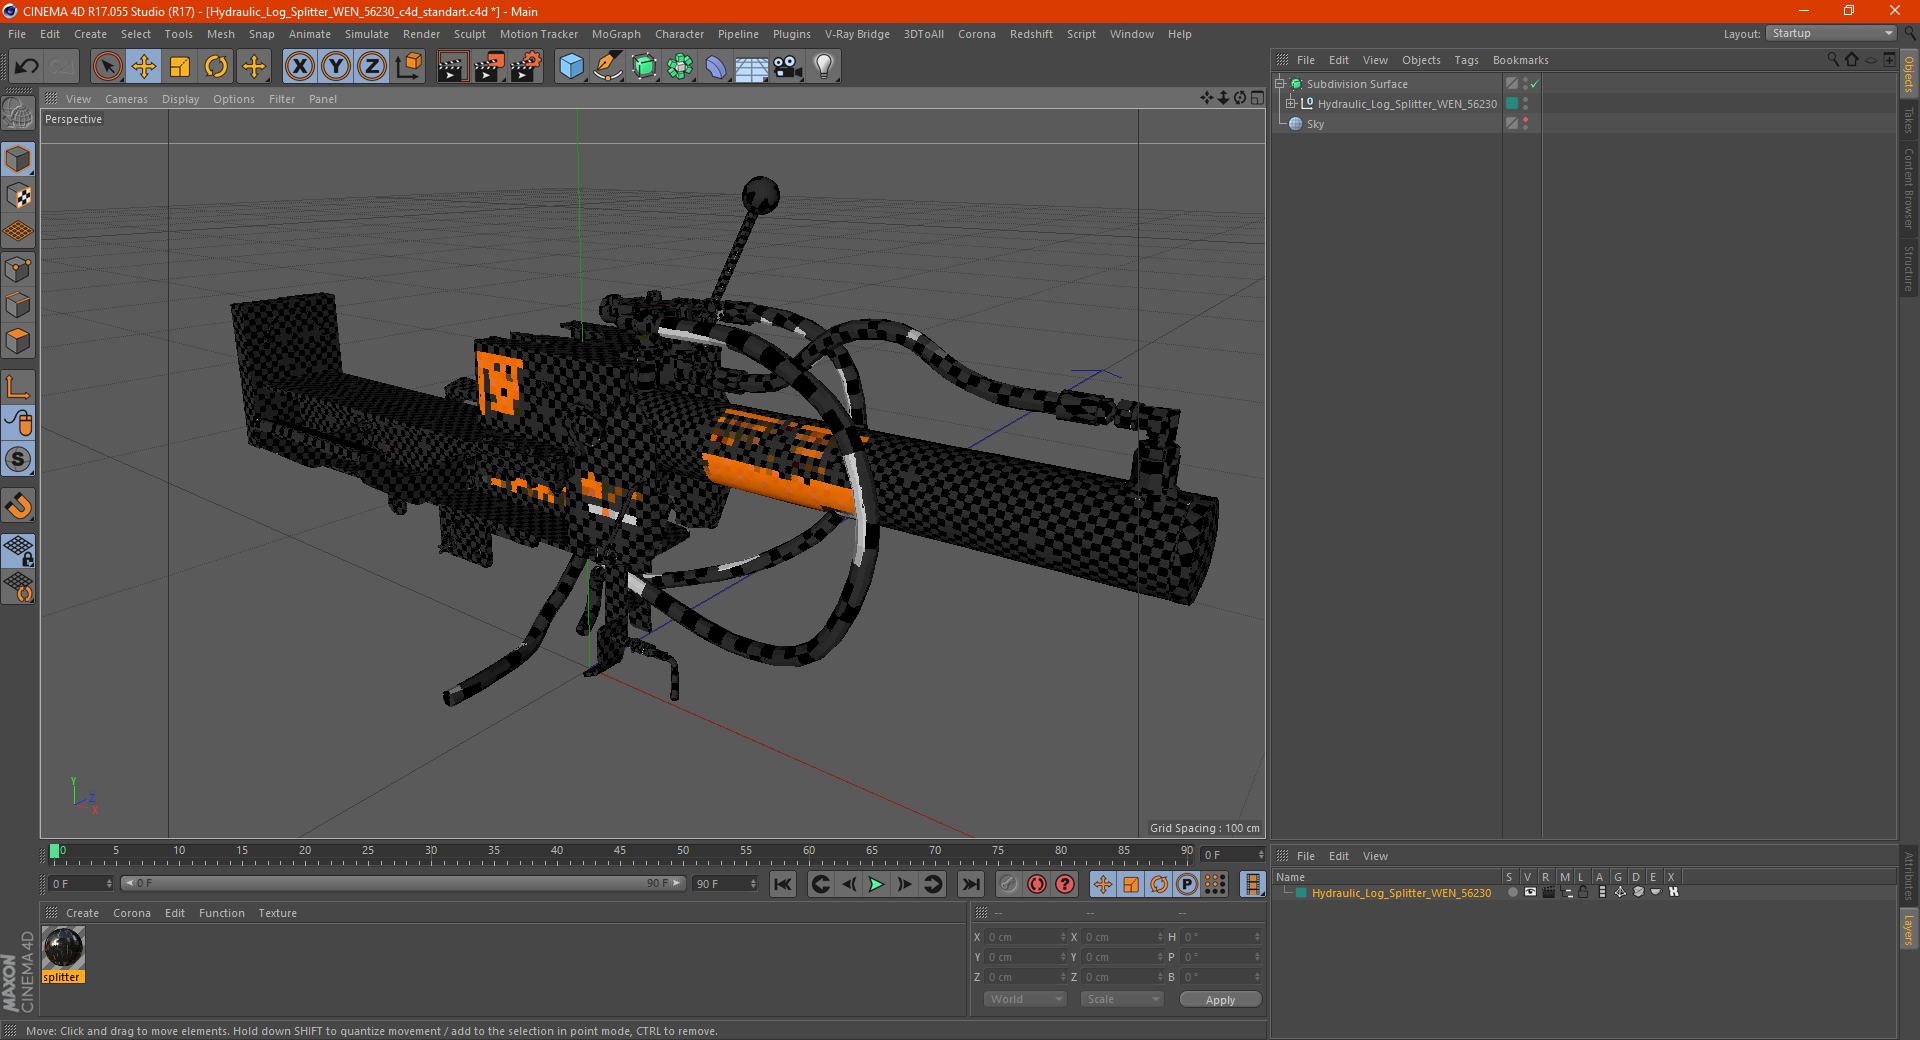Switch to Model mode in left sidebar
This screenshot has width=1920, height=1040.
18,159
